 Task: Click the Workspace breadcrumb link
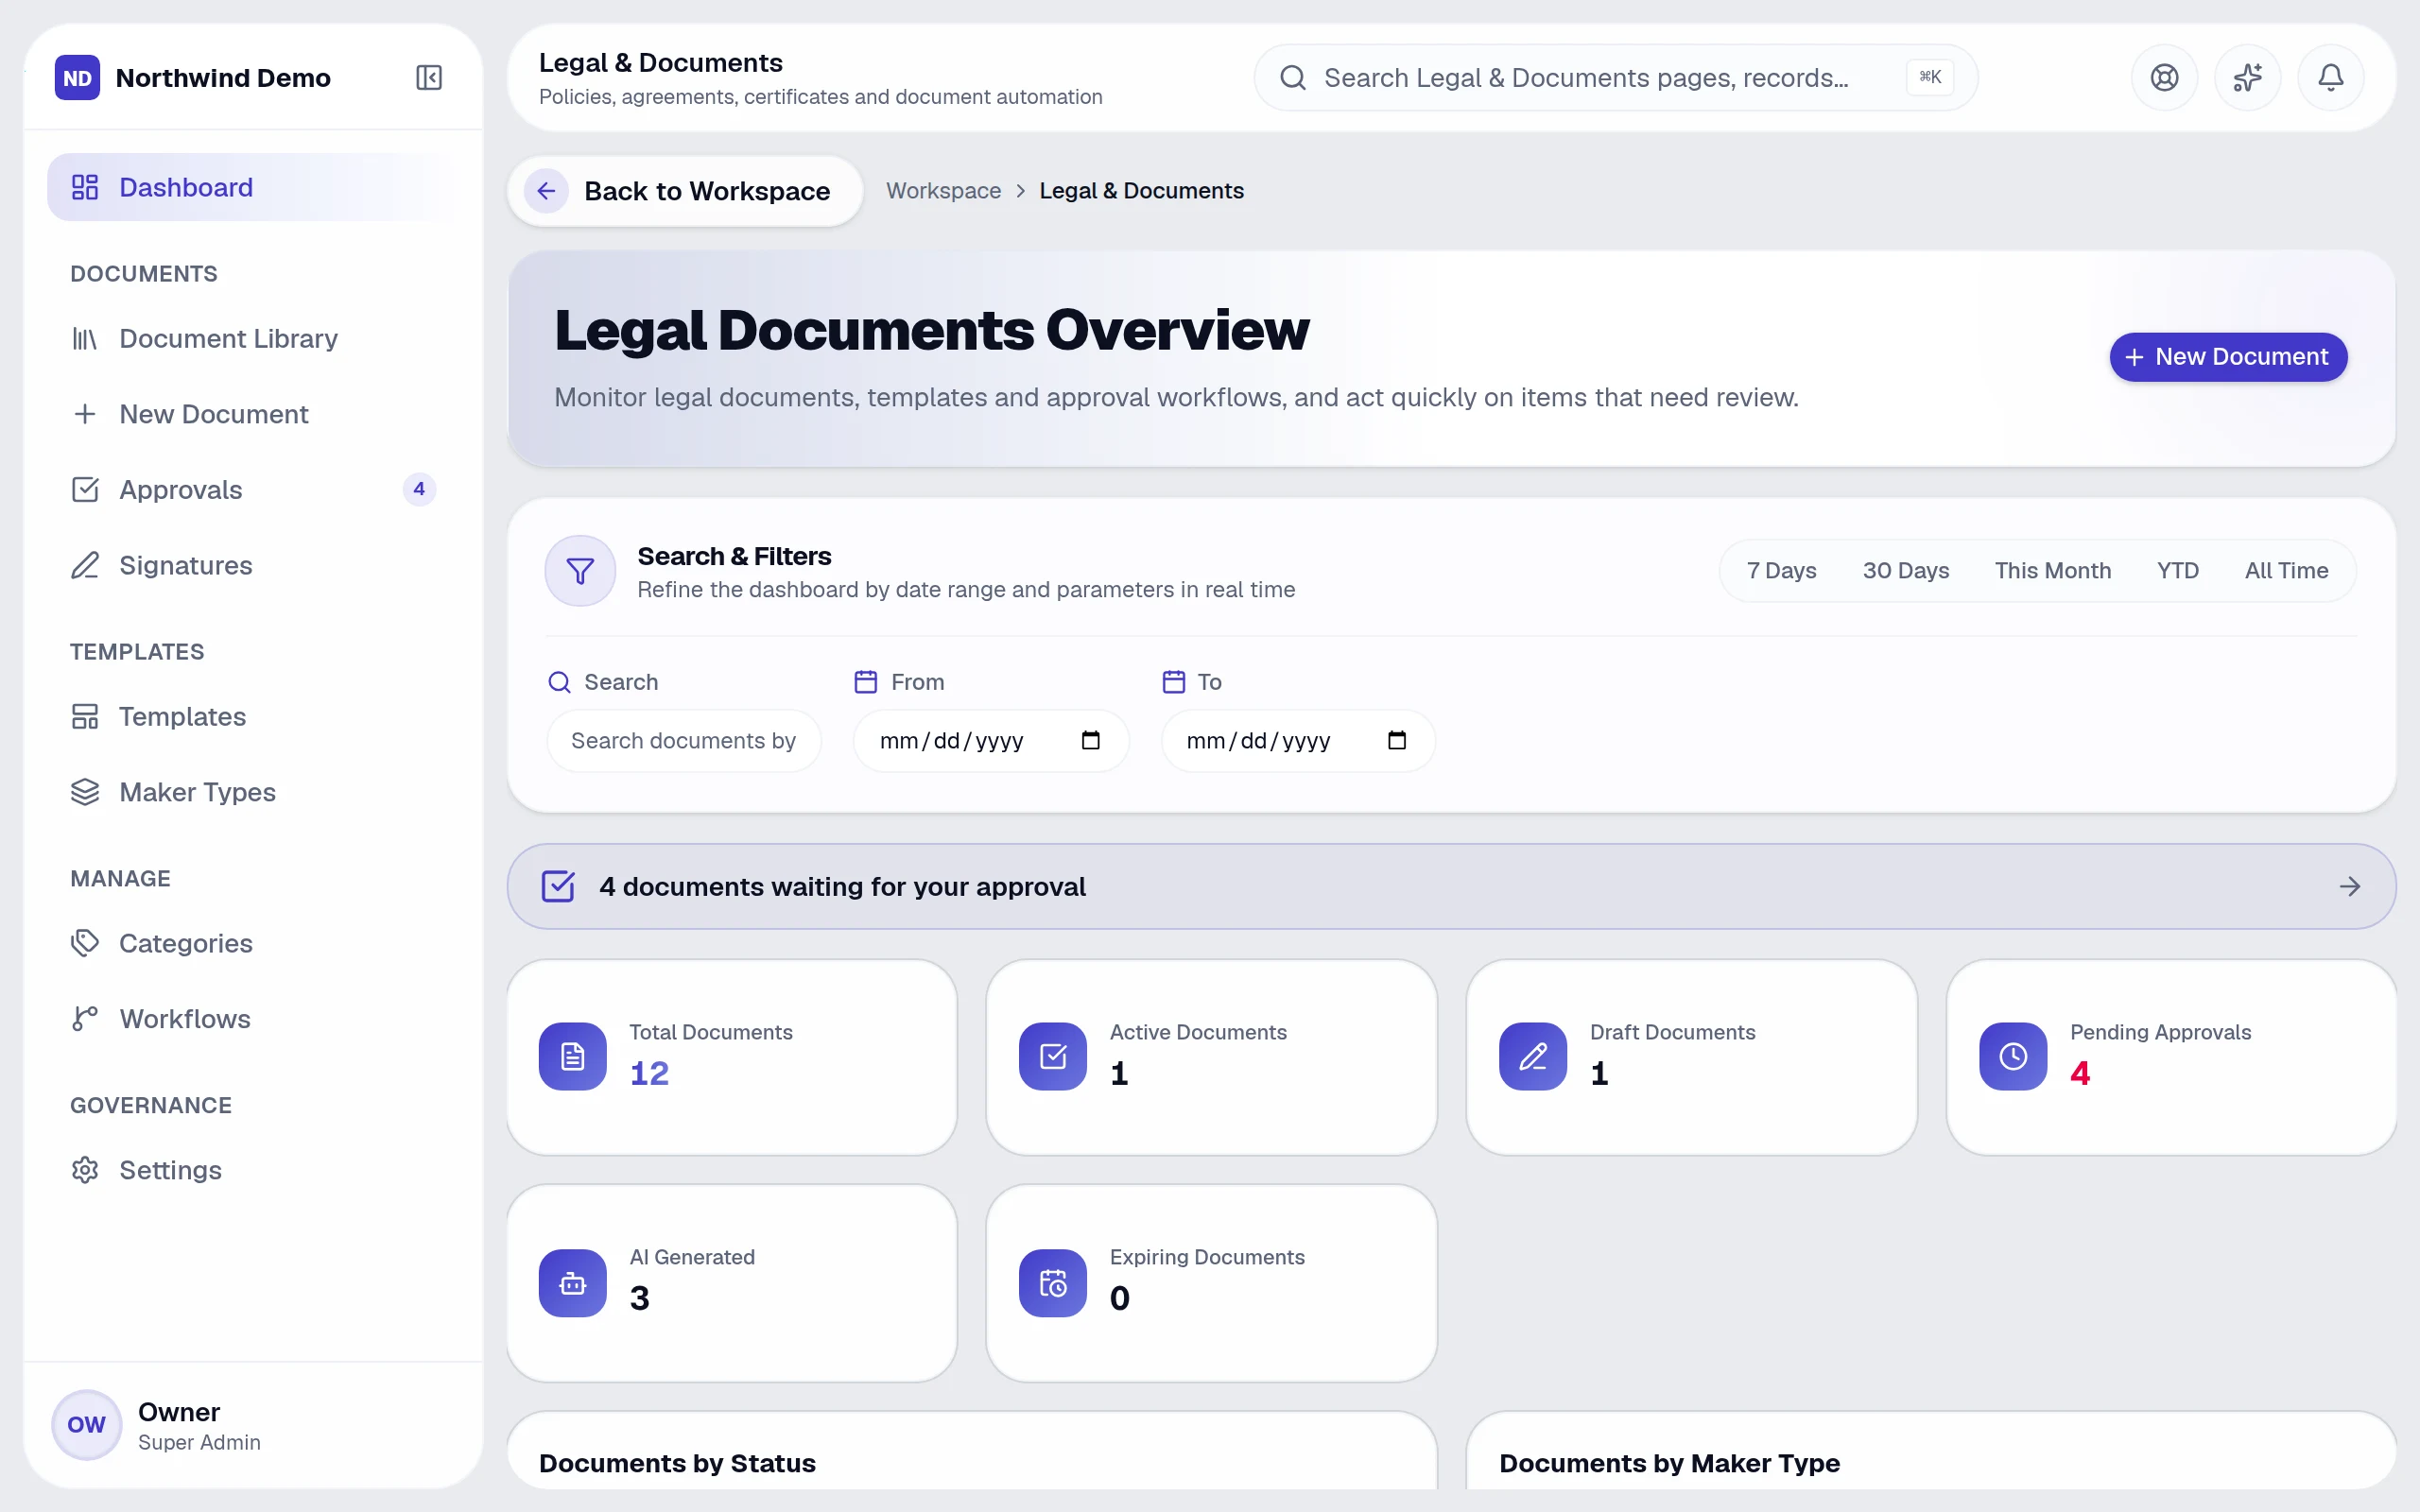click(943, 191)
